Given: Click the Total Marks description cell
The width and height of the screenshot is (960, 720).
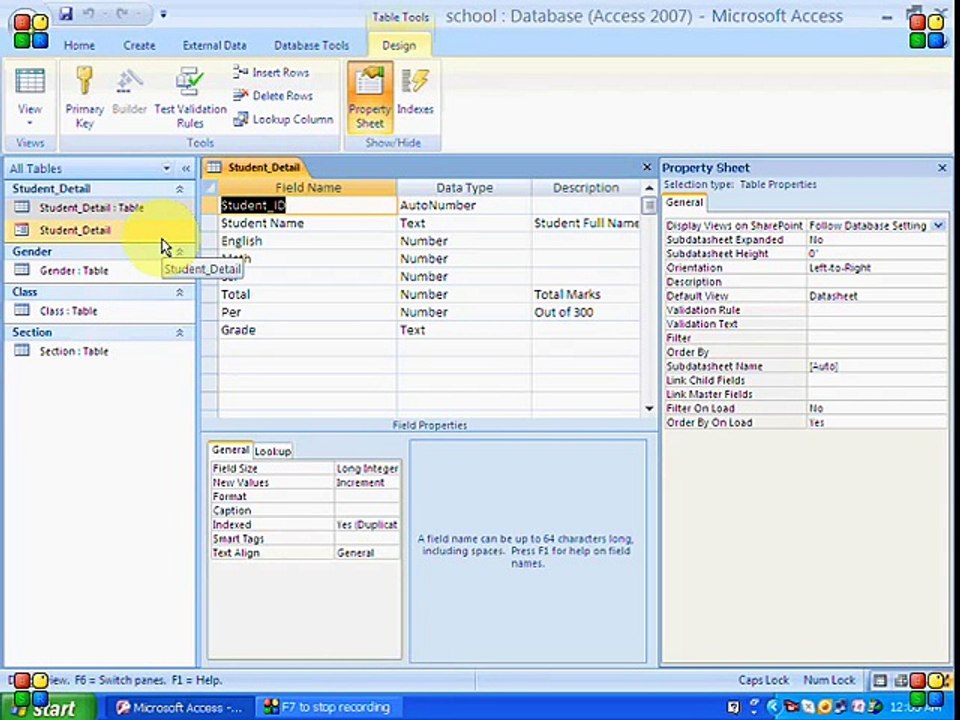Looking at the screenshot, I should (x=586, y=295).
